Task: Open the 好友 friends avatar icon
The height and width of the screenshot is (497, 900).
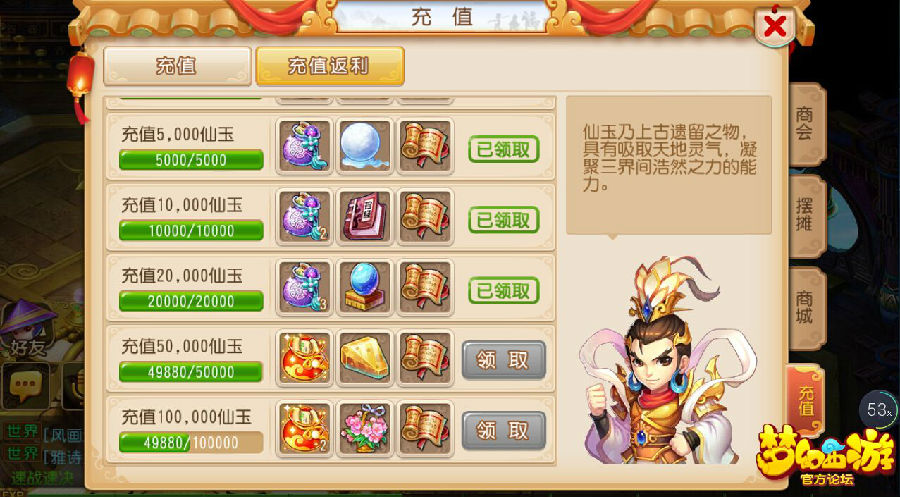Action: click(x=27, y=327)
